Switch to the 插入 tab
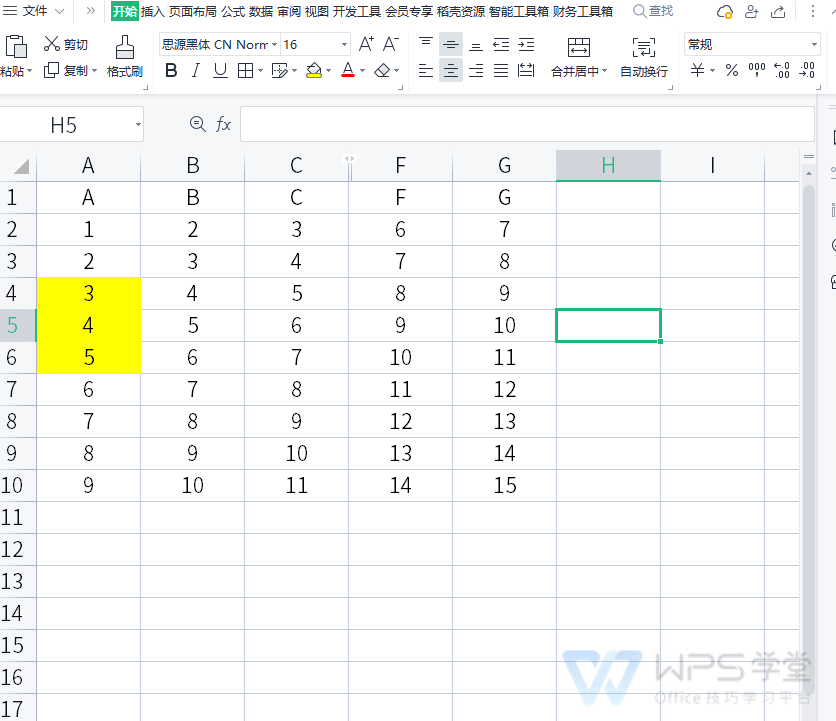The image size is (836, 721). pos(152,11)
